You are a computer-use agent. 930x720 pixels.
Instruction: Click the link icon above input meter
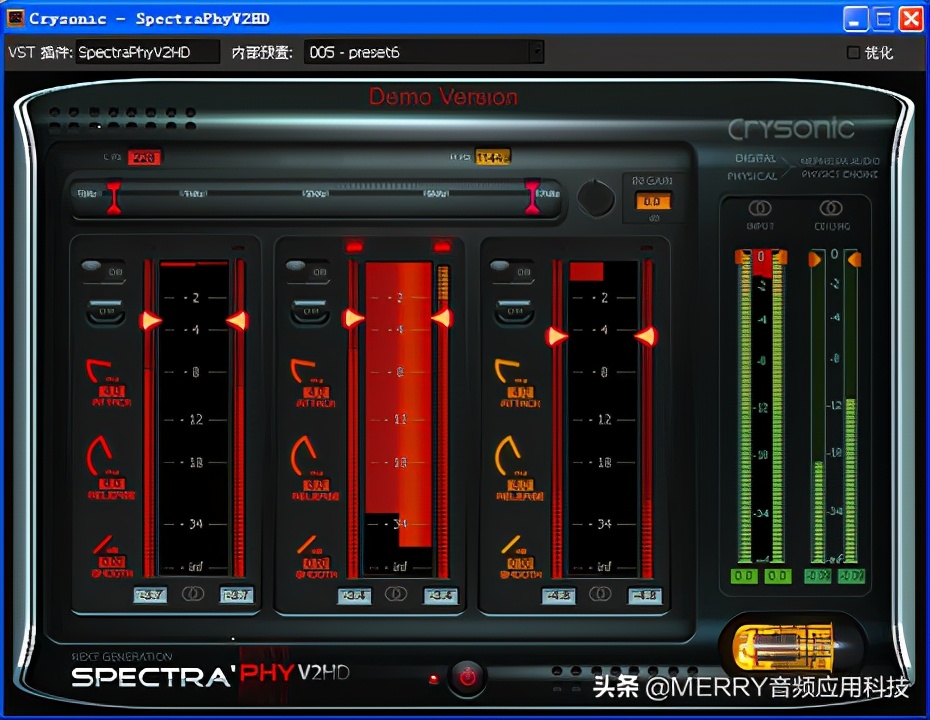[760, 208]
